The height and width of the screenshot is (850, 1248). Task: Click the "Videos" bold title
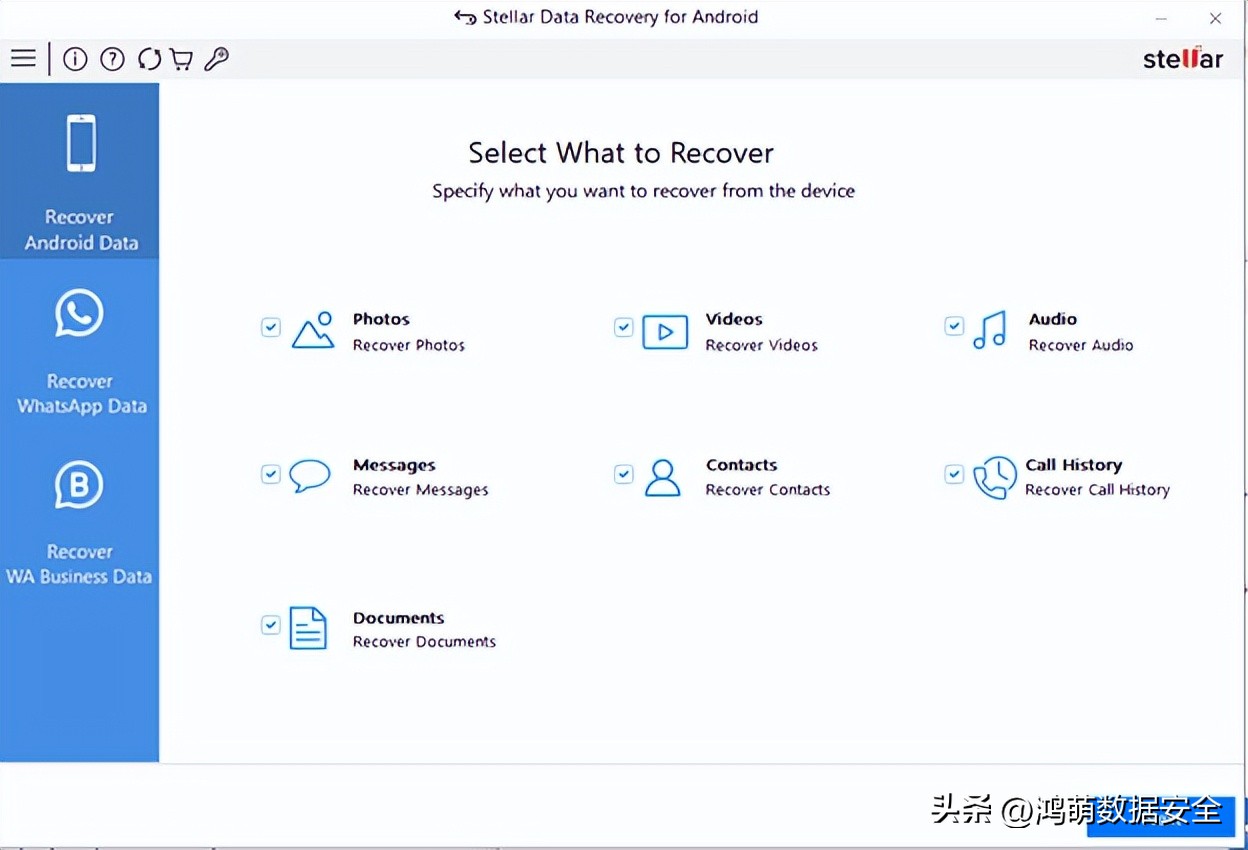tap(734, 319)
